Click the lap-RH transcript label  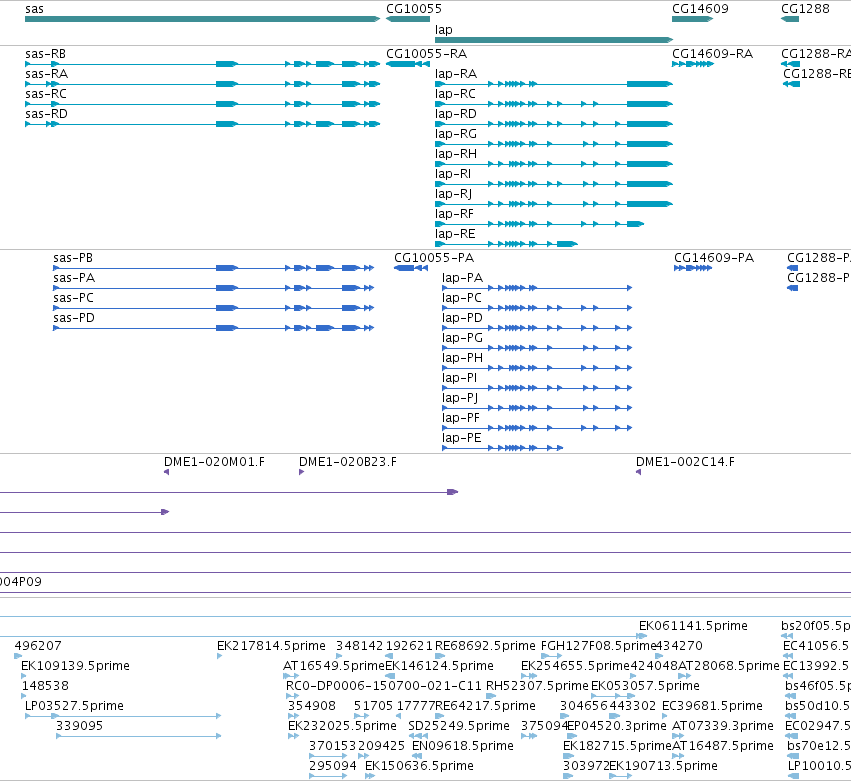point(456,154)
